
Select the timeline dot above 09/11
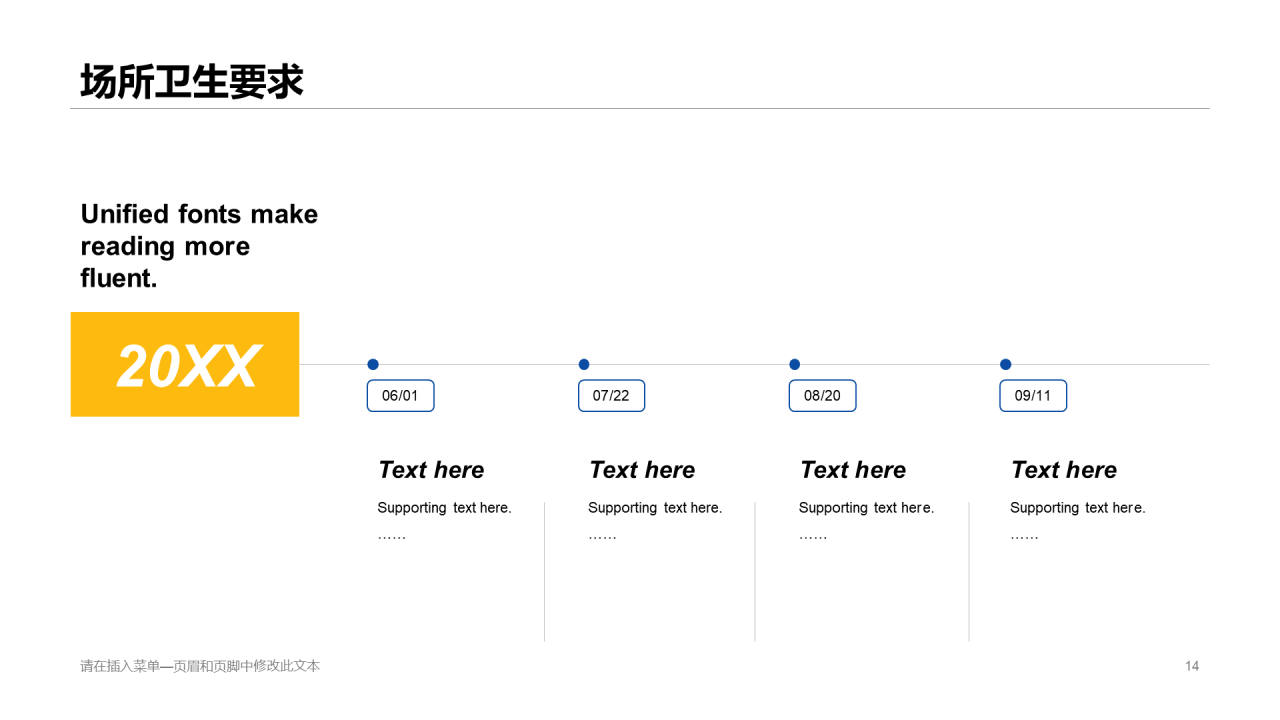(x=1006, y=365)
